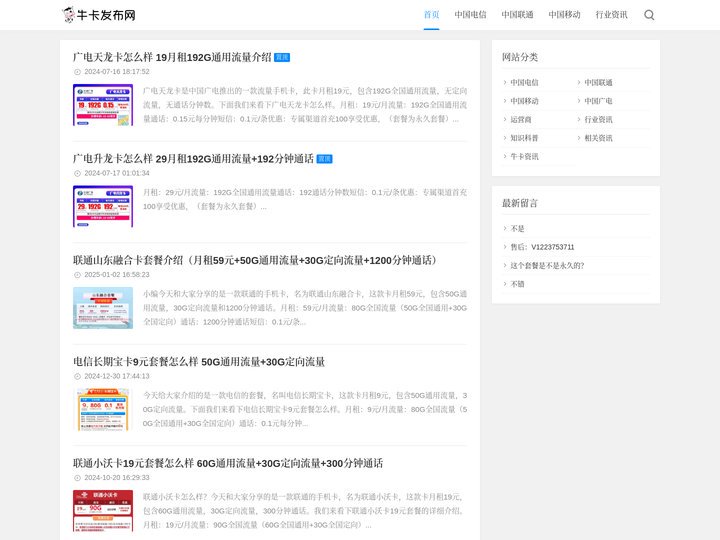Click the 网站分类 widget heading

click(520, 57)
